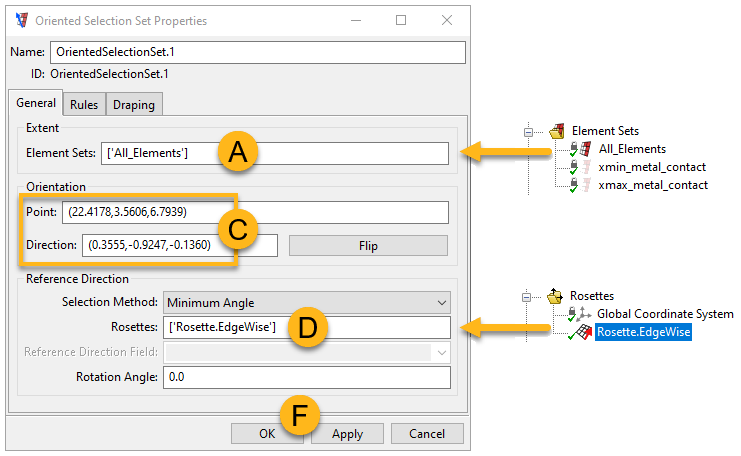Switch to the Draping tab
The image size is (741, 456).
tap(133, 105)
